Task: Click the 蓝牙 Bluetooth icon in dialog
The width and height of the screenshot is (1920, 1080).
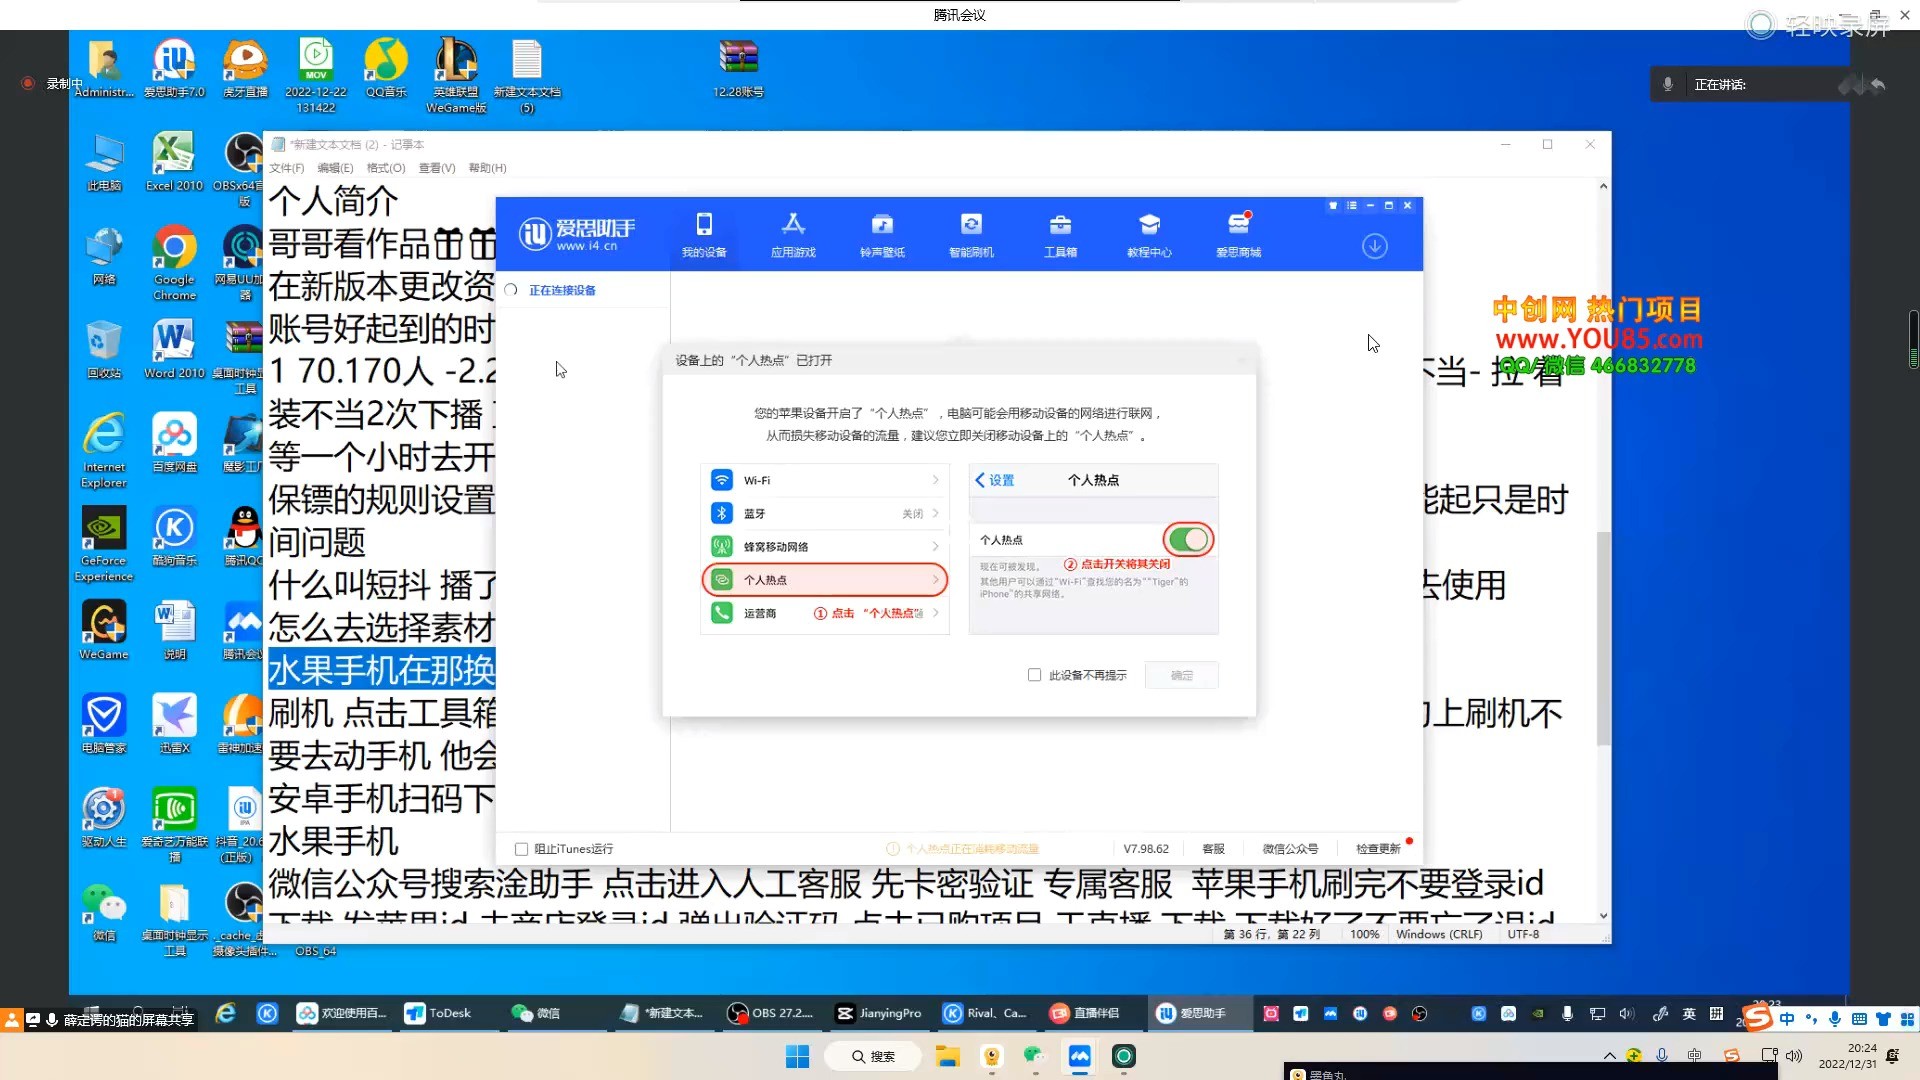Action: (721, 513)
